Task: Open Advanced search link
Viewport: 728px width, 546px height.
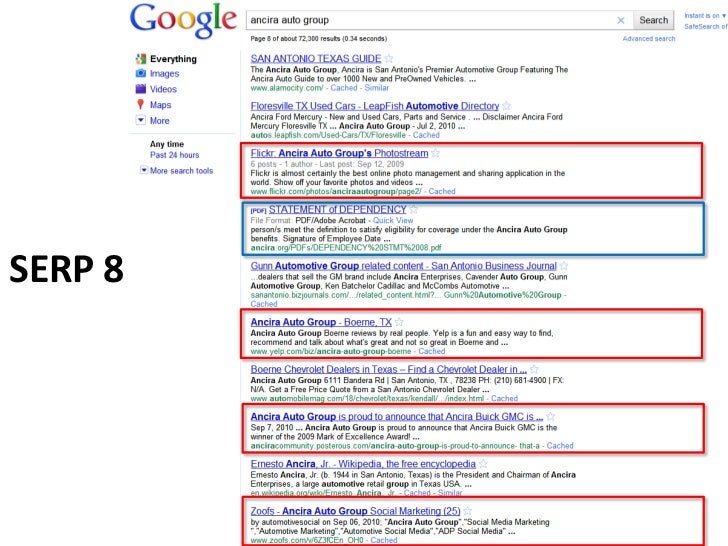Action: 649,39
